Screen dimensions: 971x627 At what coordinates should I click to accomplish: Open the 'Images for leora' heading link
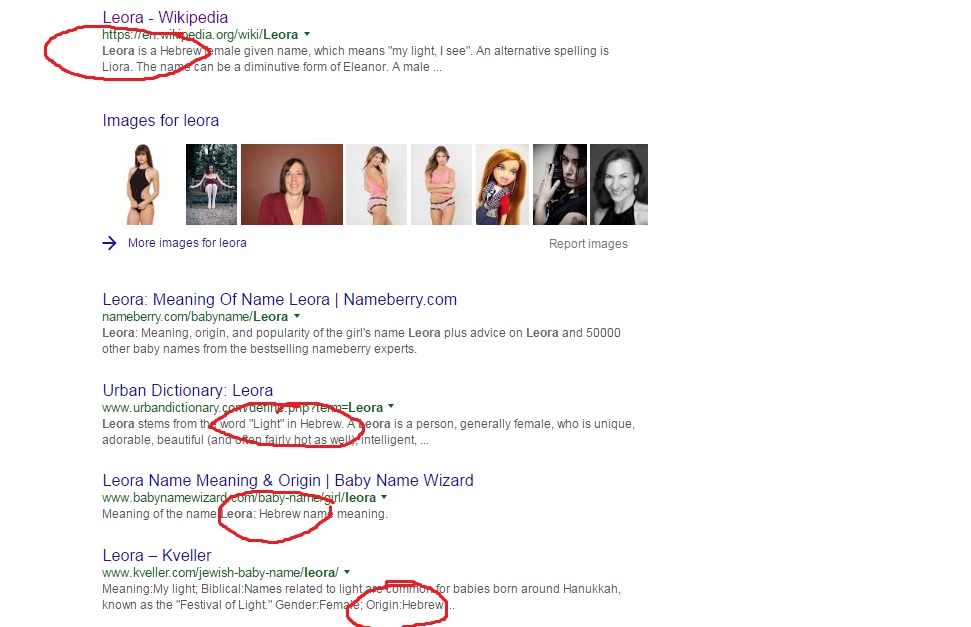(x=160, y=121)
